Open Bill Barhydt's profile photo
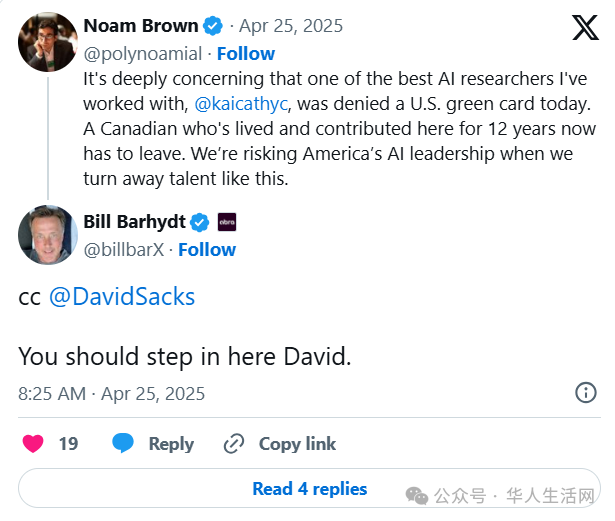615x521 pixels. pos(48,235)
